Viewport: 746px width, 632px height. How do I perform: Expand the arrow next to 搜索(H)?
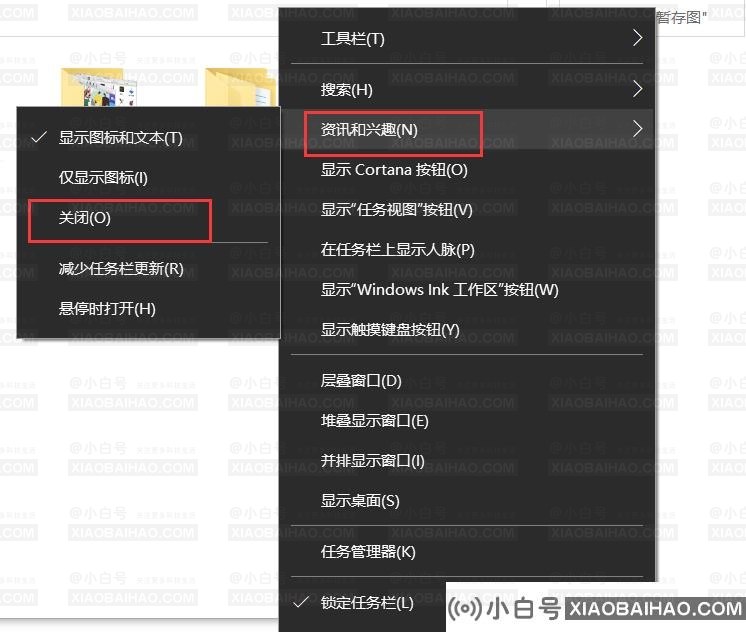pyautogui.click(x=638, y=89)
